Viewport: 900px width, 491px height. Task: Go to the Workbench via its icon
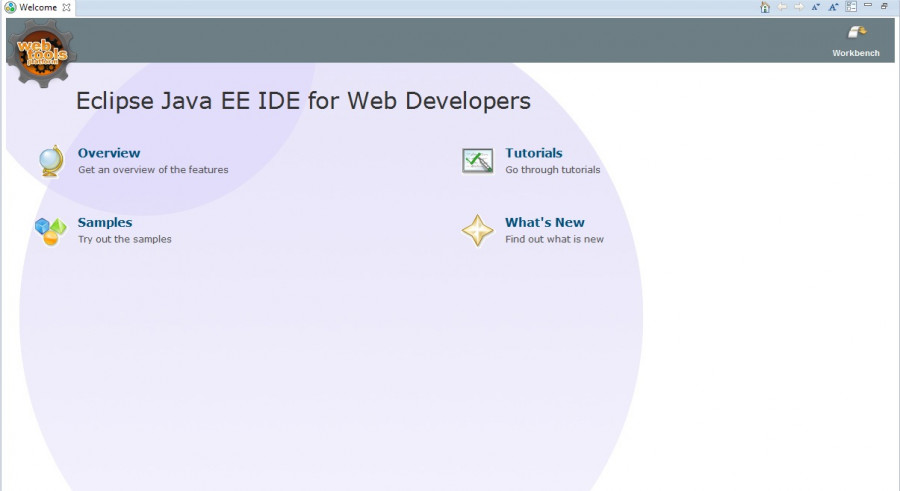coord(857,32)
